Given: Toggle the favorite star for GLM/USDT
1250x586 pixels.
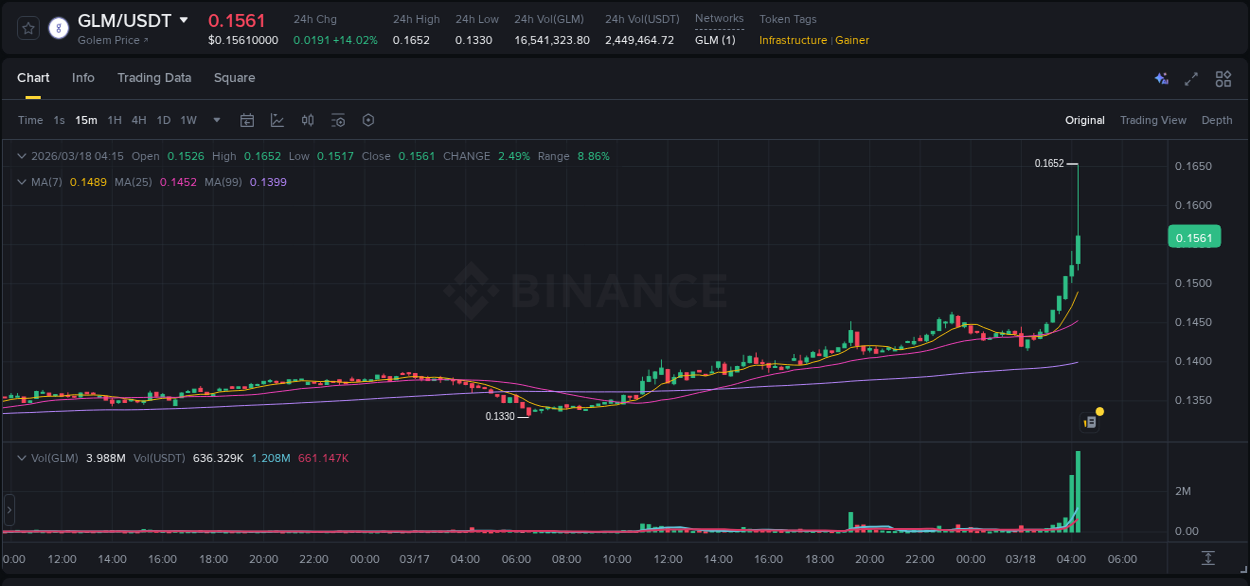Looking at the screenshot, I should coord(27,28).
